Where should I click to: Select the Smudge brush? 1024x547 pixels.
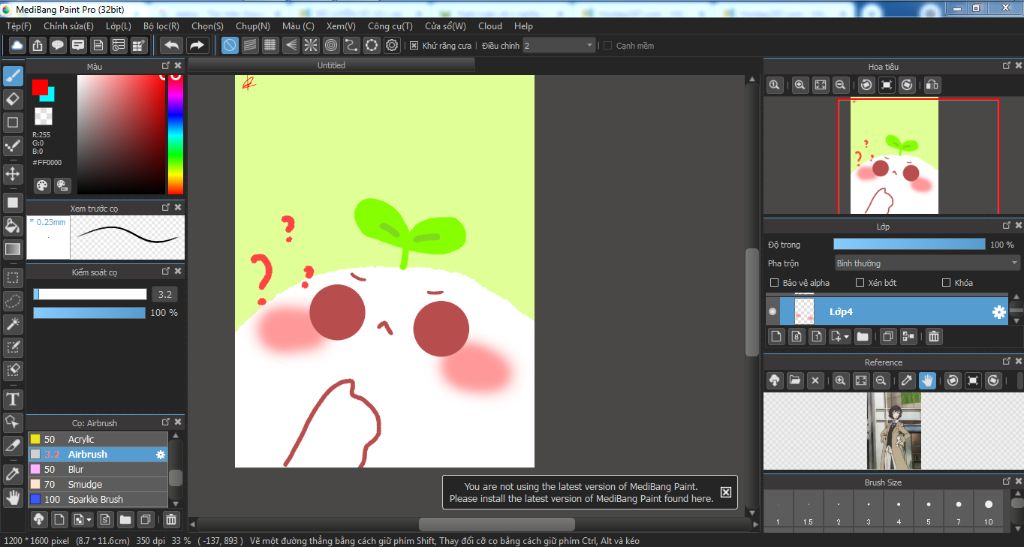pos(98,484)
